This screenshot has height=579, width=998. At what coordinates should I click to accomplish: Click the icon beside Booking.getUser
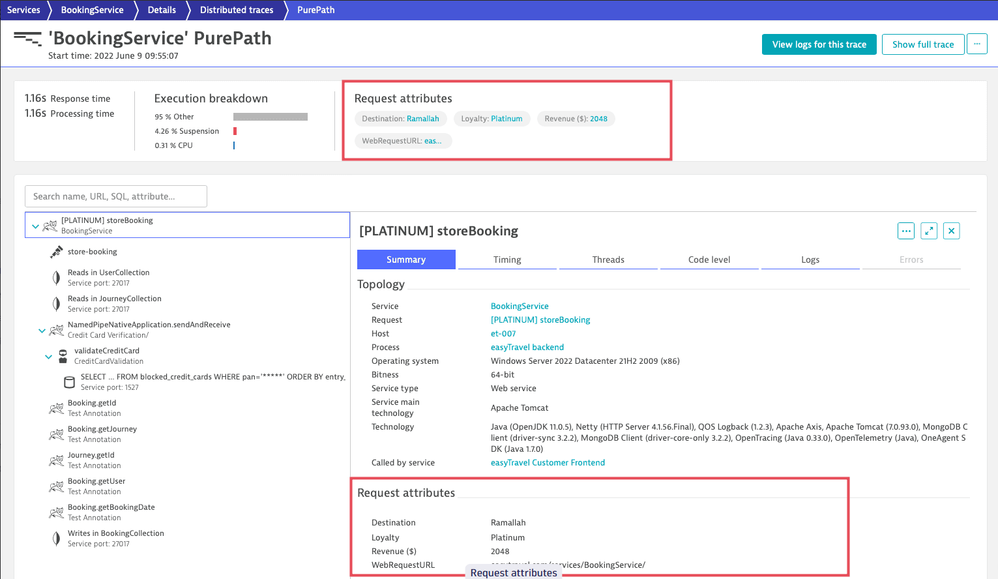[57, 487]
